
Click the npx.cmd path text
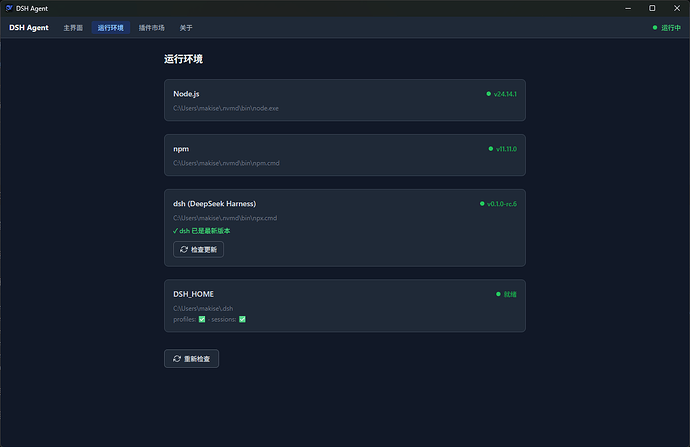225,218
